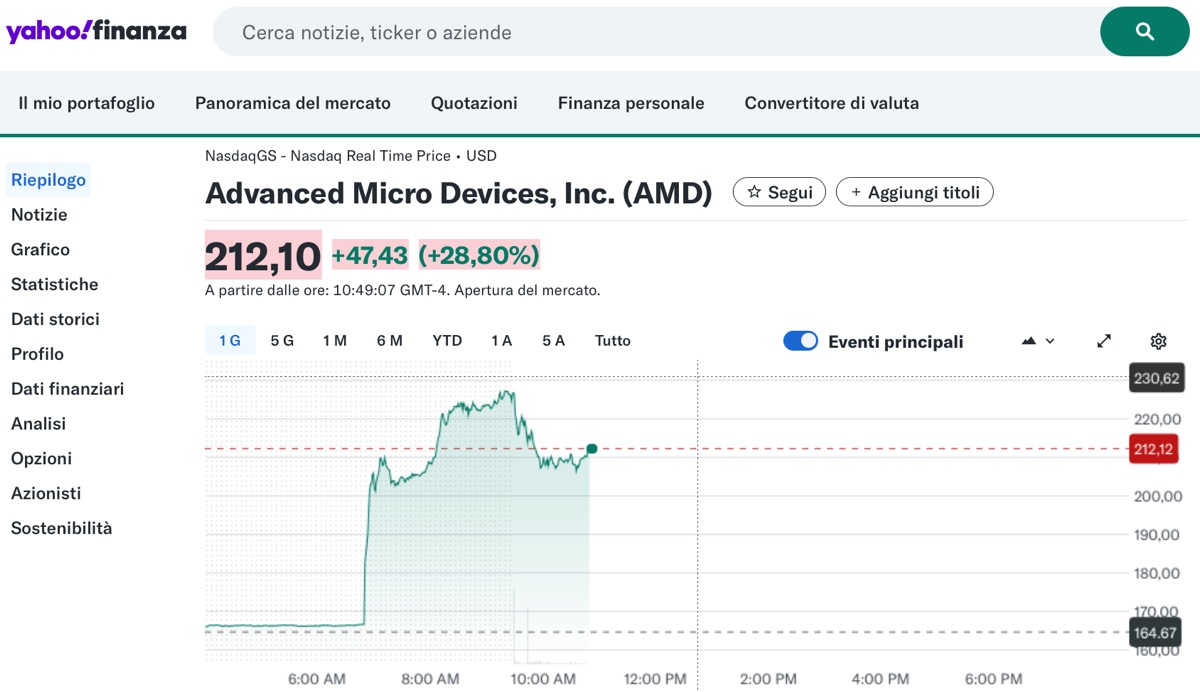Enable the 5 G time range
The width and height of the screenshot is (1200, 692).
pyautogui.click(x=281, y=340)
